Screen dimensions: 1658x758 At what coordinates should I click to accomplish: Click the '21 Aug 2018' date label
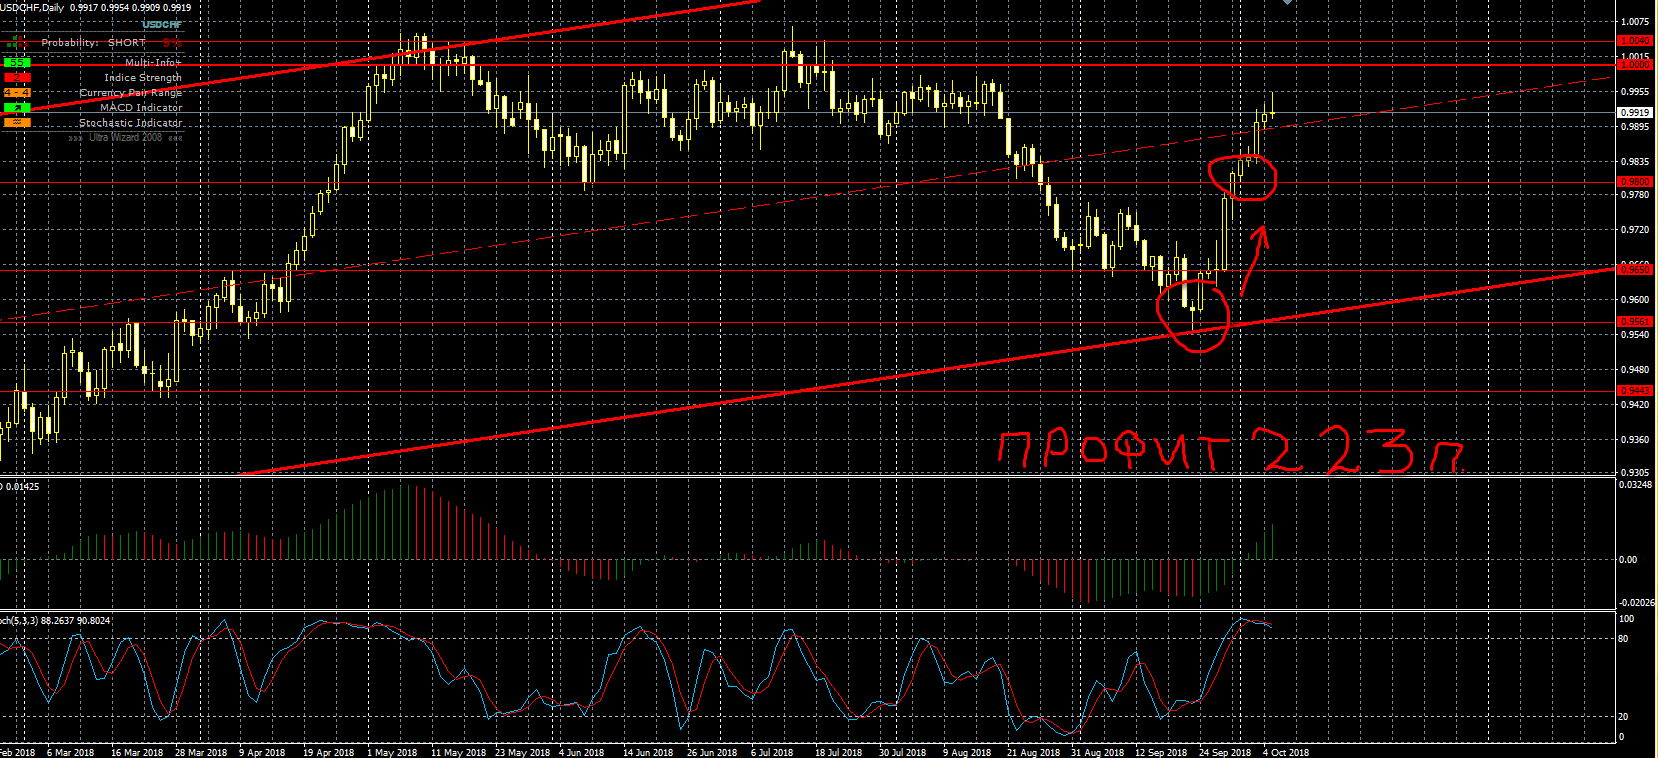[1033, 753]
